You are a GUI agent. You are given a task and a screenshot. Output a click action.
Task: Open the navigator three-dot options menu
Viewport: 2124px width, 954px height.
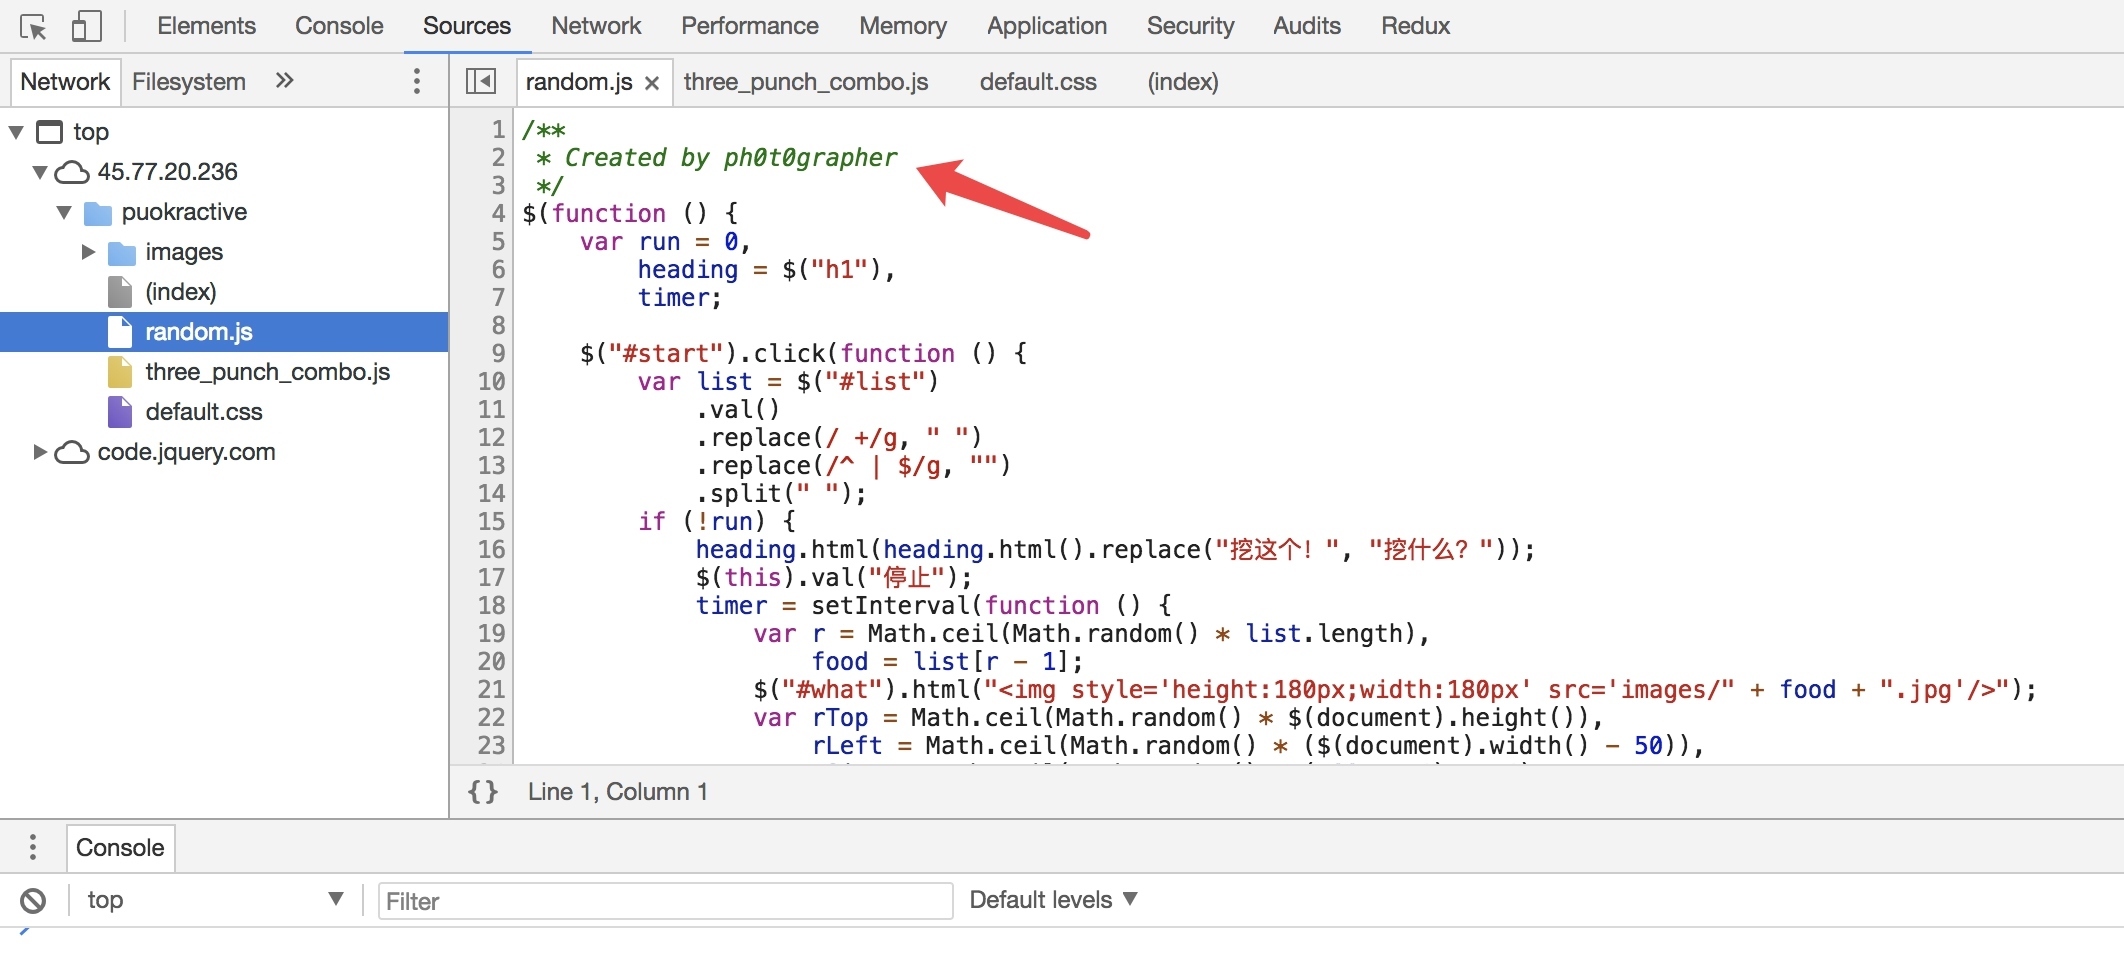point(417,81)
